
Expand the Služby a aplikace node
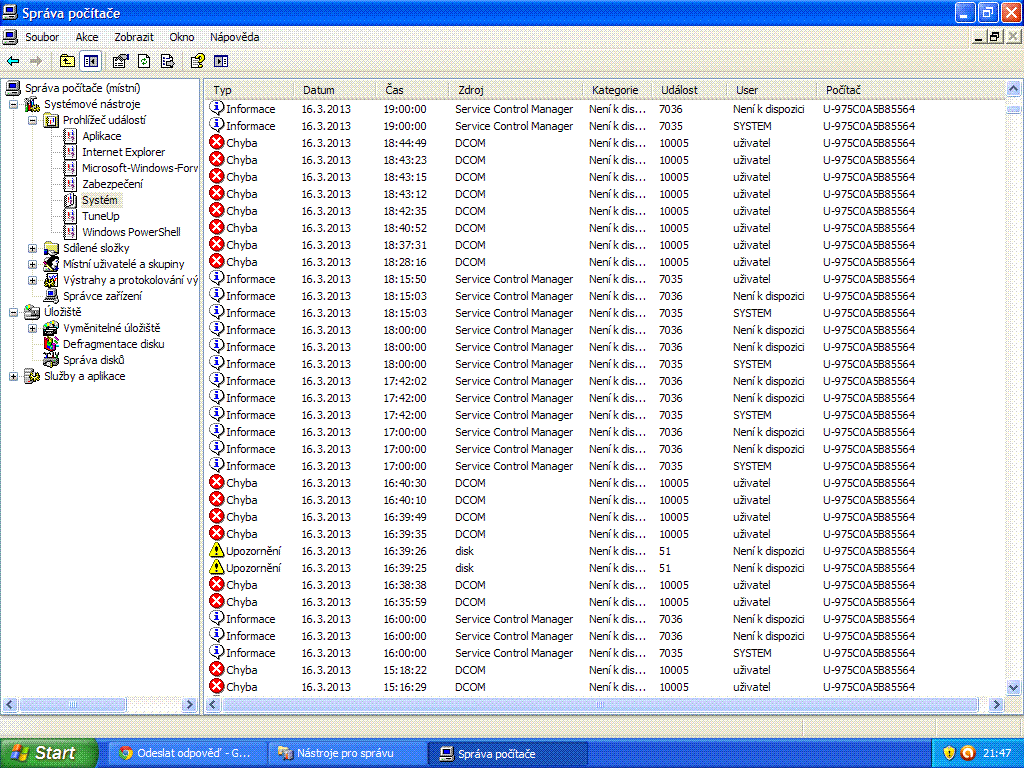point(13,376)
